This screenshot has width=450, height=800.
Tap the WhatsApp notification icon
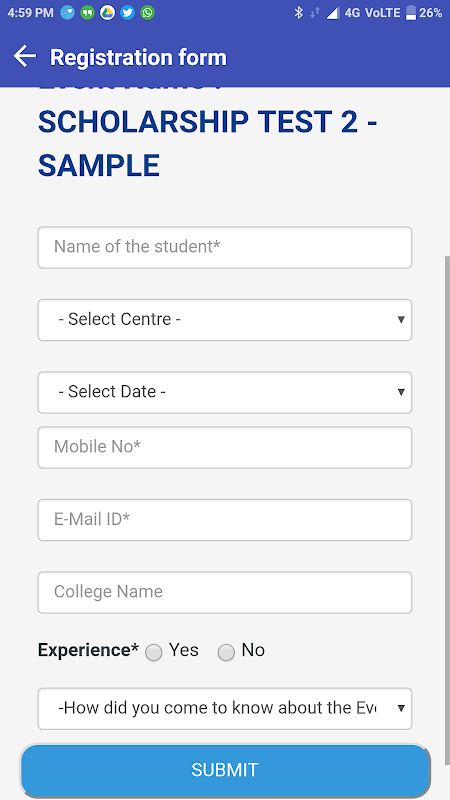pos(147,13)
